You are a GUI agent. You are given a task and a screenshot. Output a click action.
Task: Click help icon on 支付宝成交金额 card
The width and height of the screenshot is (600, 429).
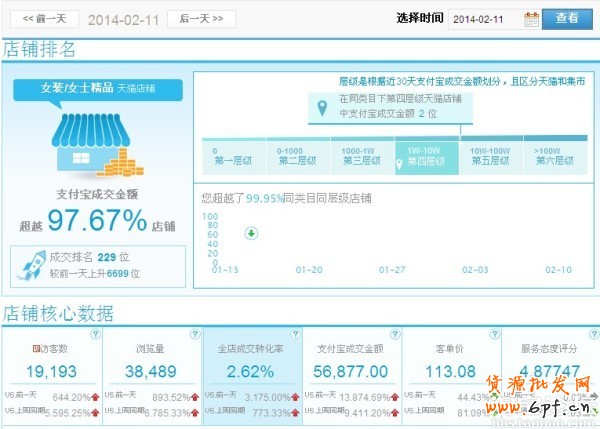point(393,334)
